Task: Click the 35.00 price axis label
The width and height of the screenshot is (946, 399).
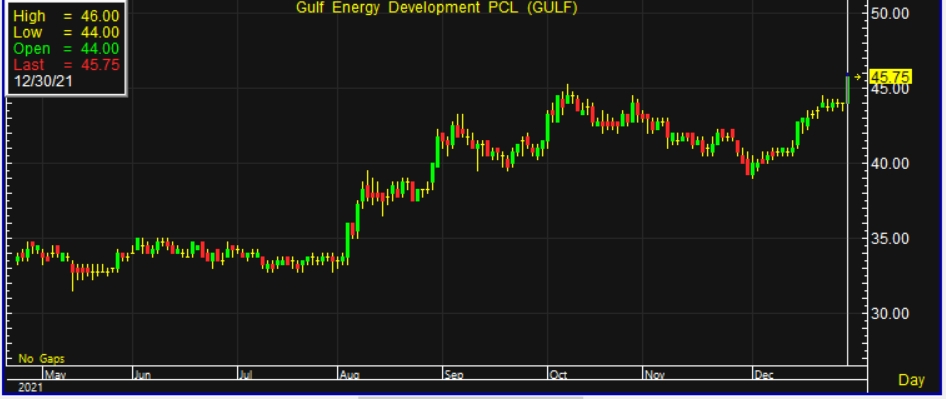Action: [x=890, y=238]
